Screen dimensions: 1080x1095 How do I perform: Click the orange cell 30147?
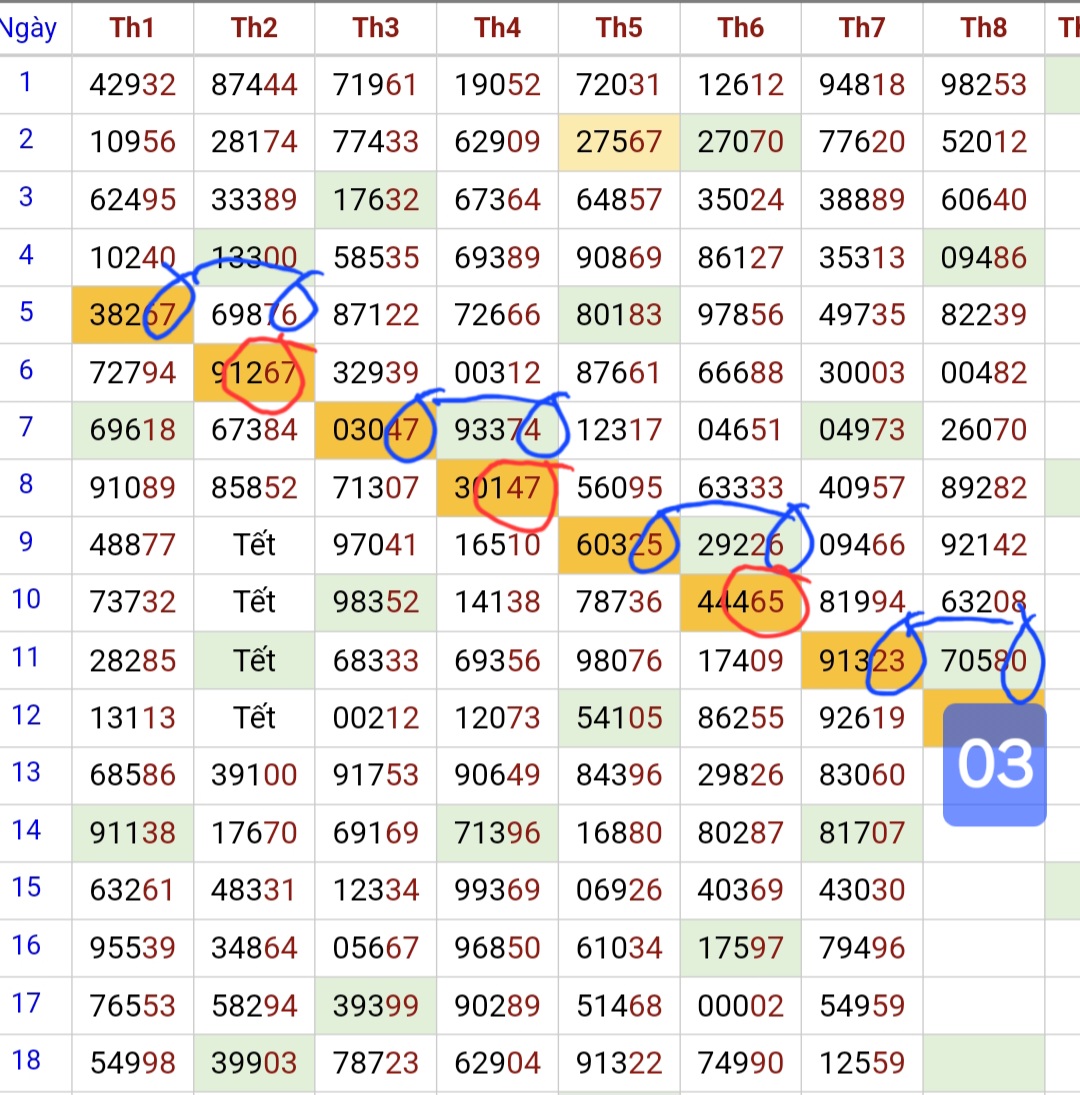(497, 487)
